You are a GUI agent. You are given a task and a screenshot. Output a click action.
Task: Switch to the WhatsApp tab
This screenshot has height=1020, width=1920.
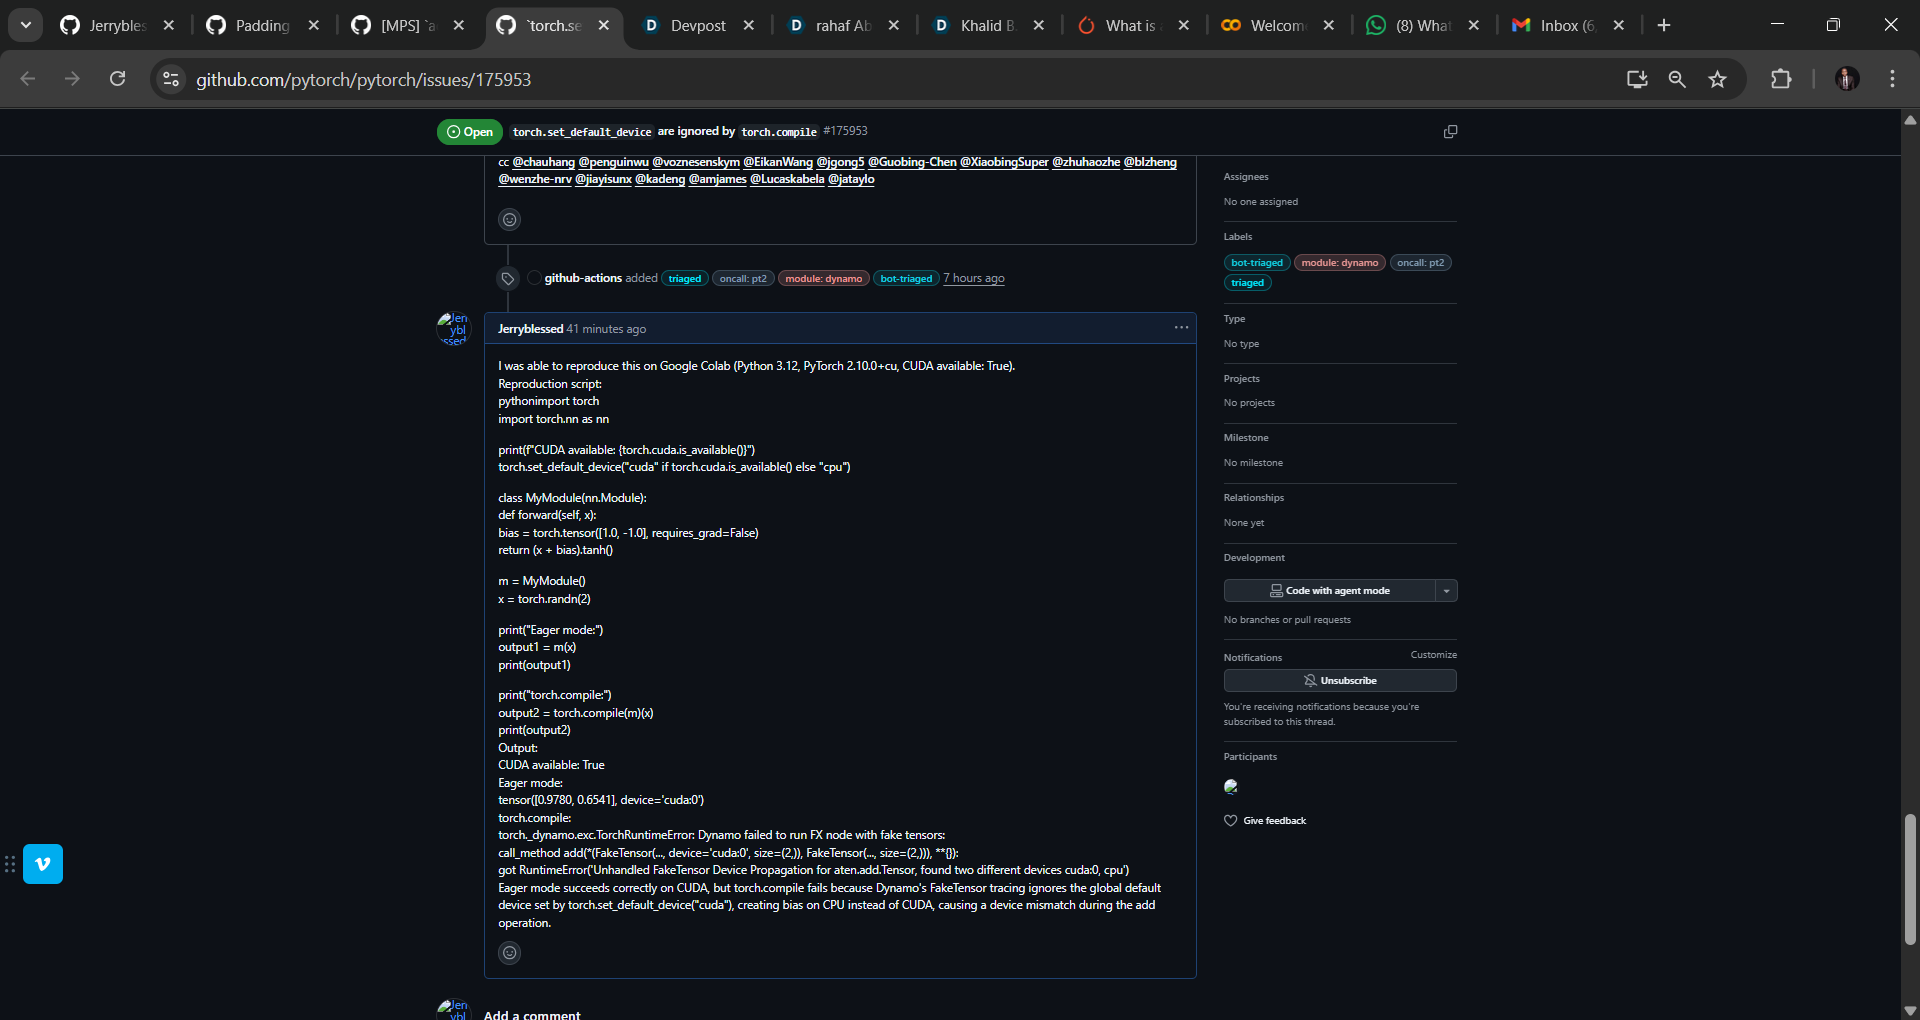point(1422,26)
